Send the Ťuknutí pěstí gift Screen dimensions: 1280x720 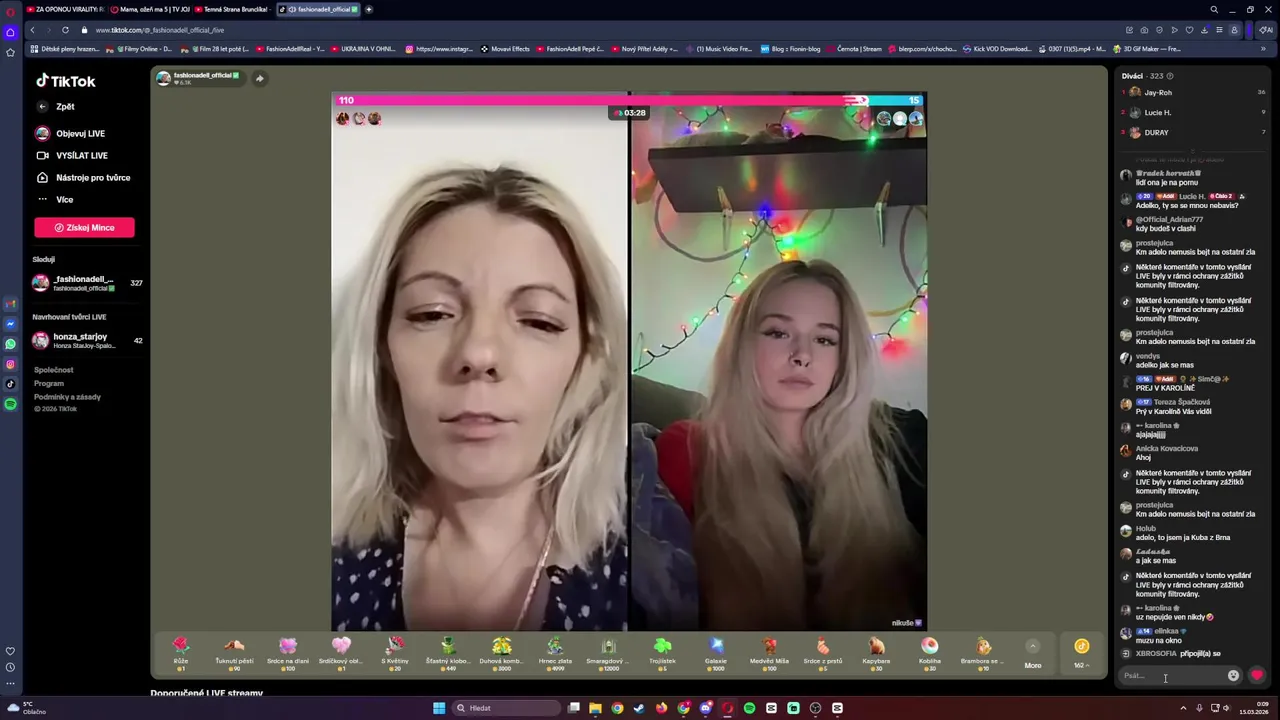click(x=234, y=653)
